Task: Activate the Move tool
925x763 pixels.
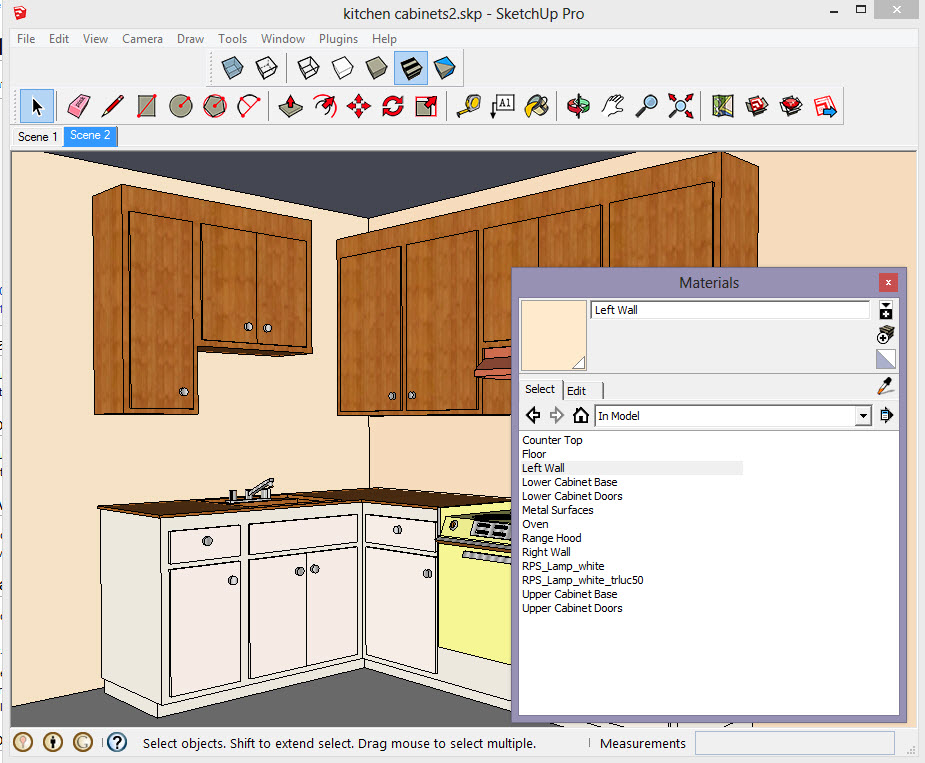Action: [x=359, y=106]
